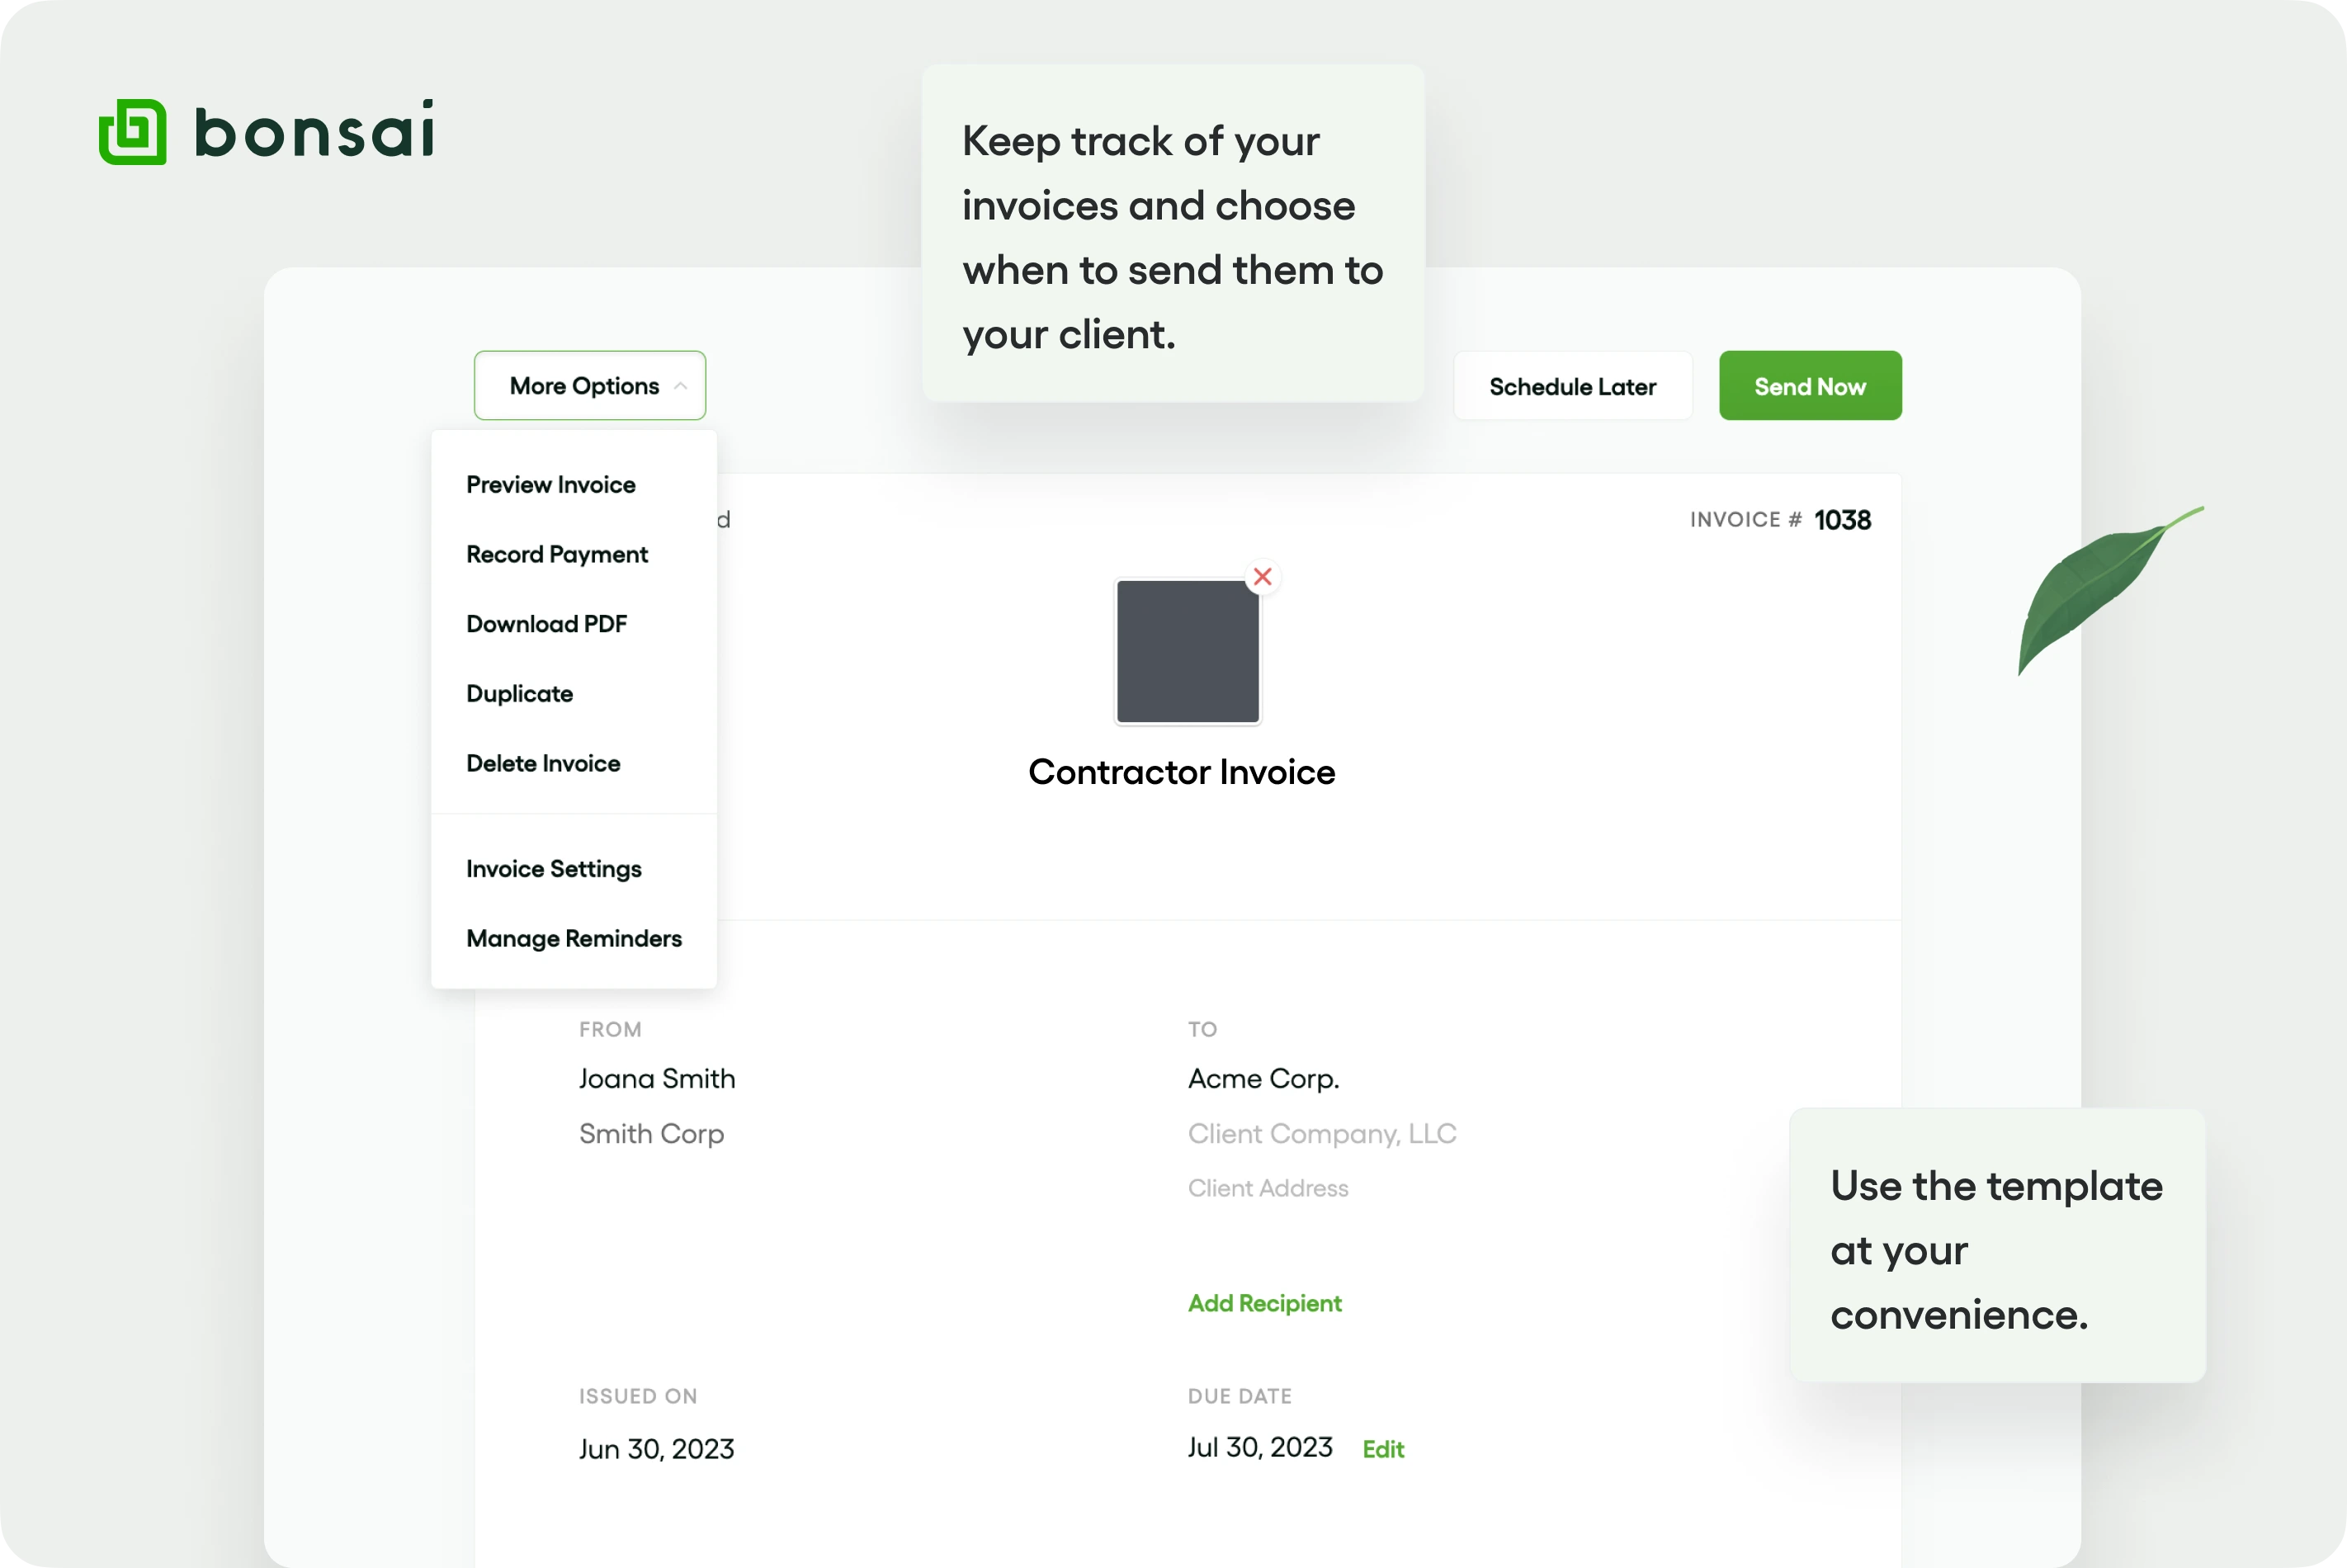This screenshot has width=2347, height=1568.
Task: Click Duplicate in the options menu
Action: 519,694
